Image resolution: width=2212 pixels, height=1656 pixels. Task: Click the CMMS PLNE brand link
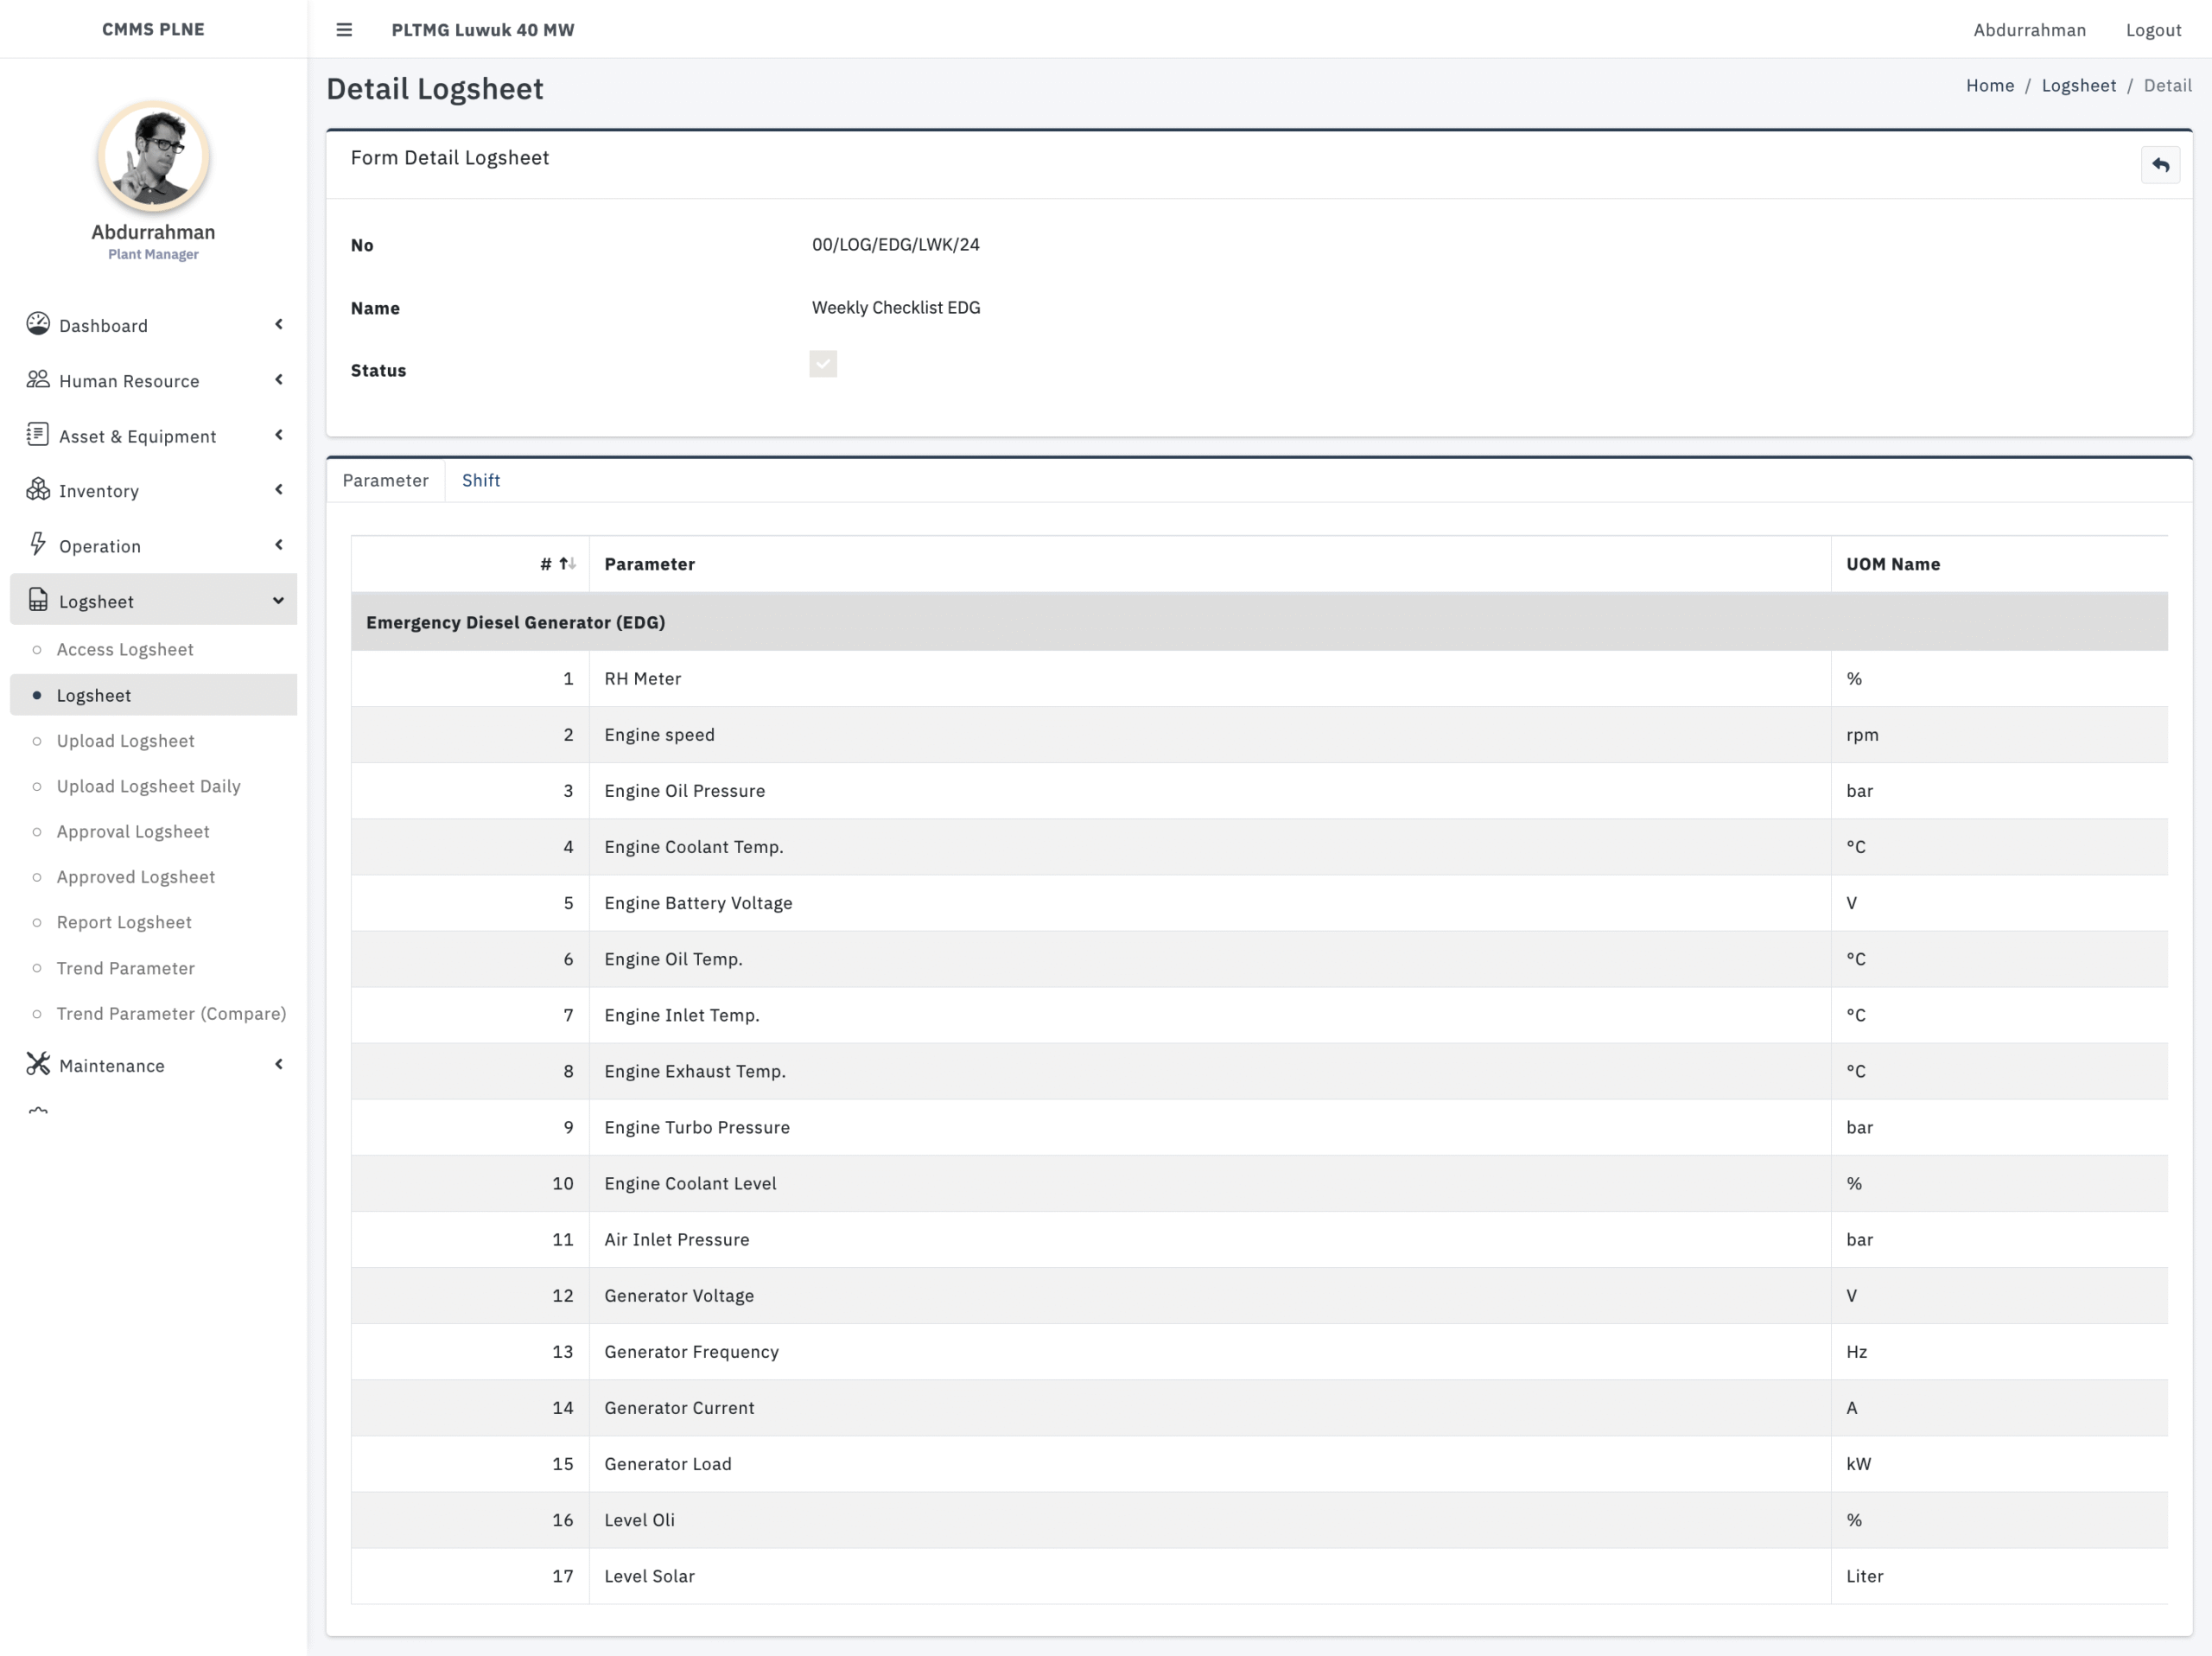coord(153,29)
